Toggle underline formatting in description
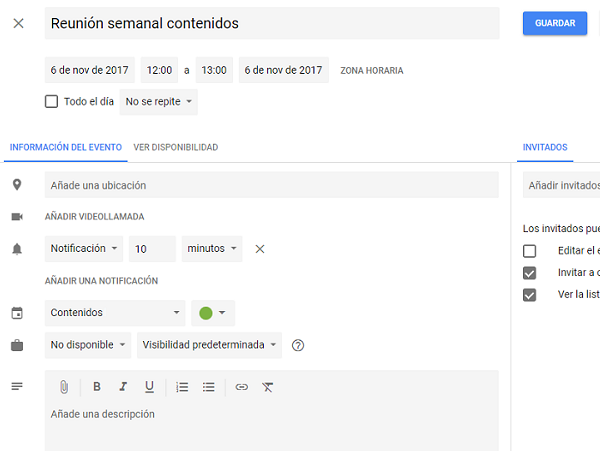Screen dimensions: 600x459 [149, 387]
